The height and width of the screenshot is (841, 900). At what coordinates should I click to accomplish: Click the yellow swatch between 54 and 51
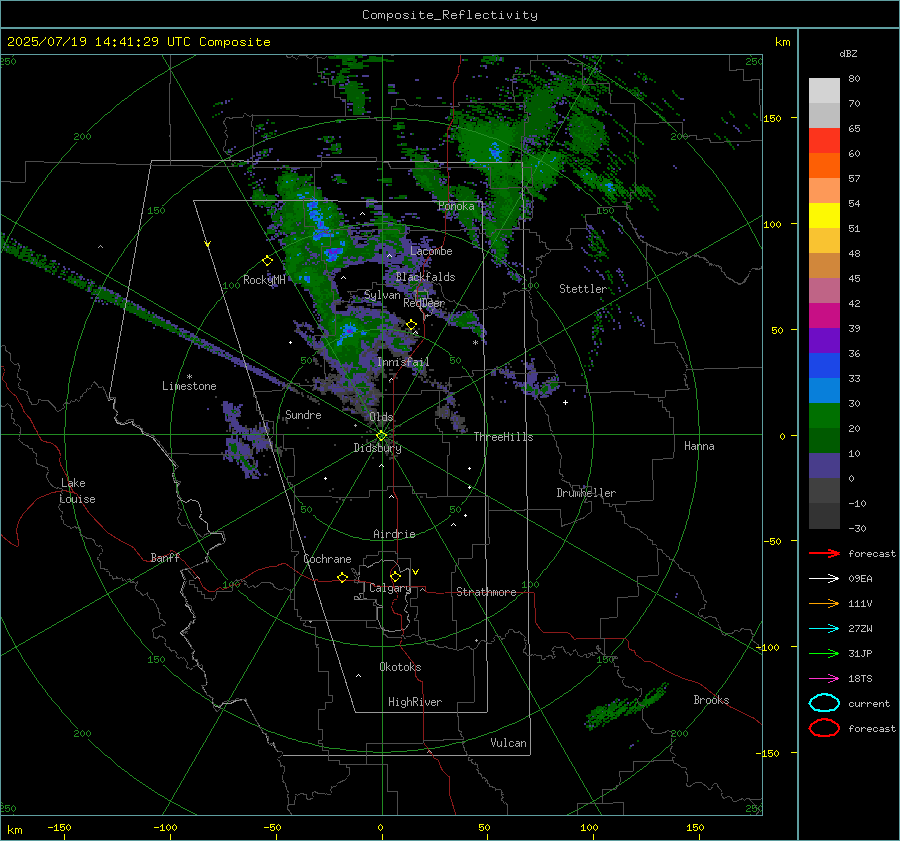tap(824, 215)
